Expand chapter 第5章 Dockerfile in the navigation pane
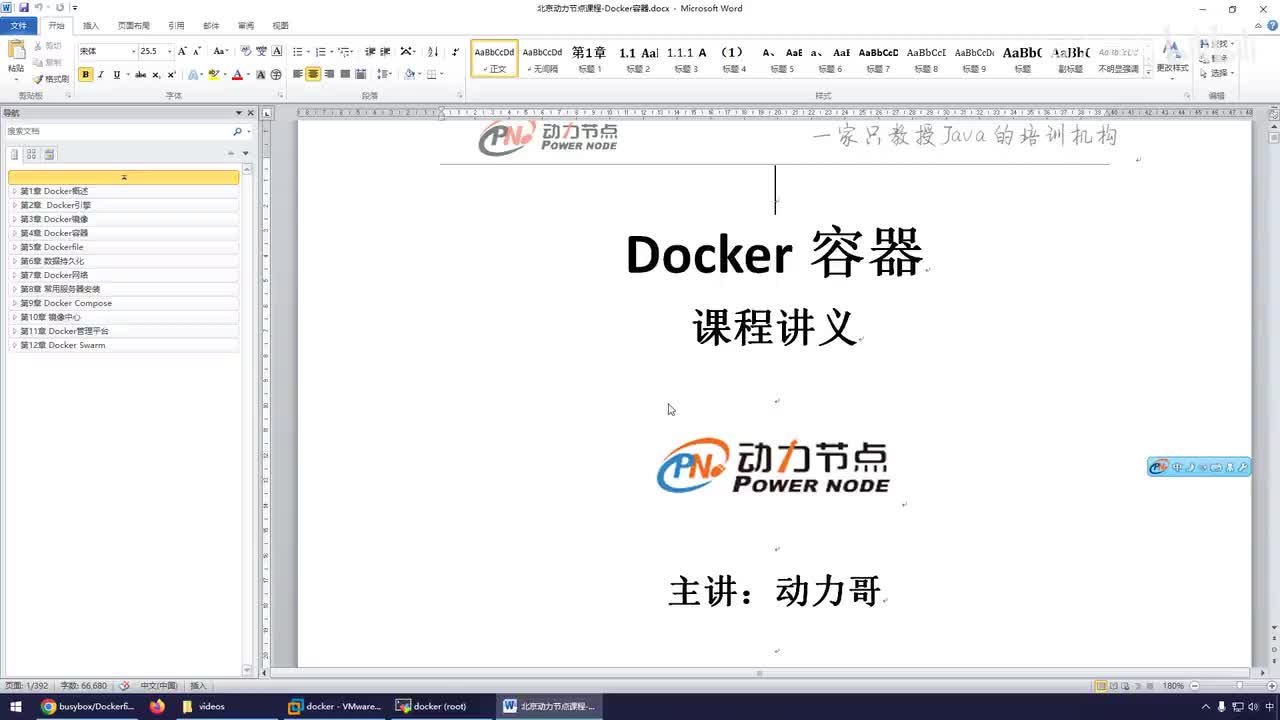This screenshot has height=720, width=1280. click(x=14, y=247)
